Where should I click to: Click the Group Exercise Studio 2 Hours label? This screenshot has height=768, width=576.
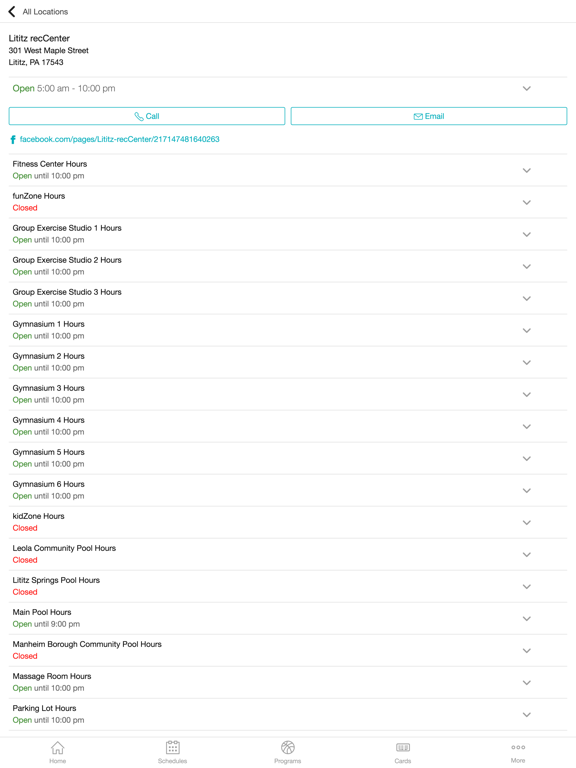(x=67, y=260)
